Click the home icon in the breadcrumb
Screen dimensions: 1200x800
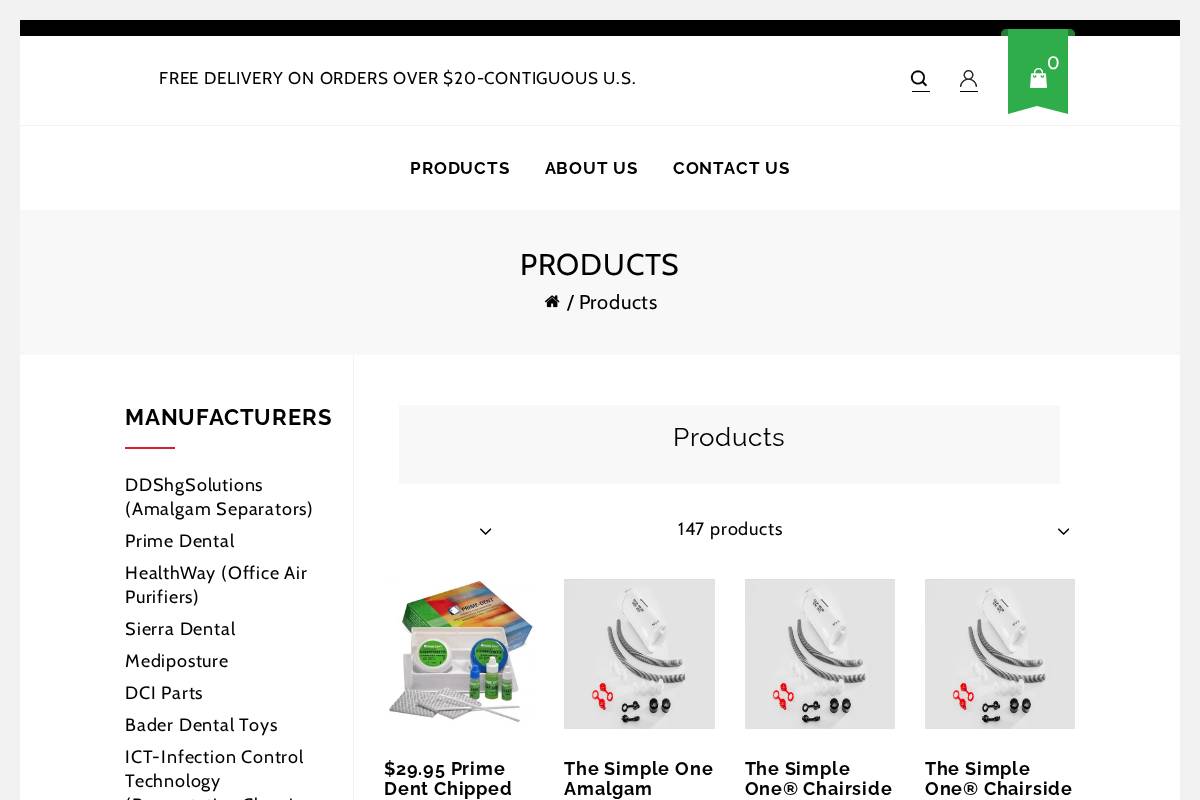[x=552, y=301]
